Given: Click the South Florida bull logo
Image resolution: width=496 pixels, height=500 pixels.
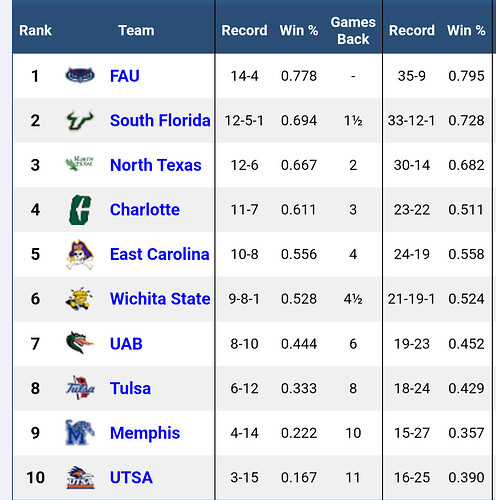Looking at the screenshot, I should tap(80, 120).
